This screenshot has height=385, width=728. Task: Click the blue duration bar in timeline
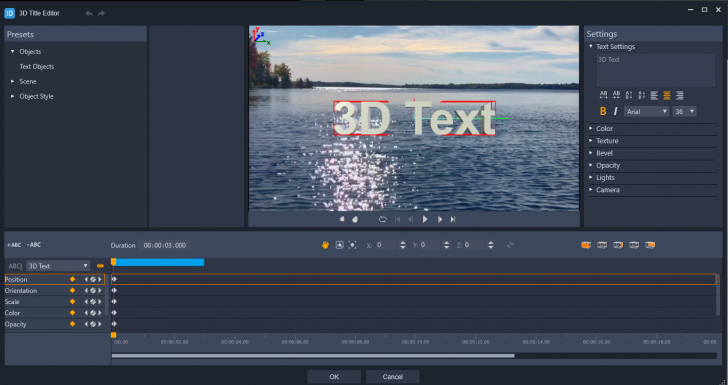pyautogui.click(x=159, y=262)
